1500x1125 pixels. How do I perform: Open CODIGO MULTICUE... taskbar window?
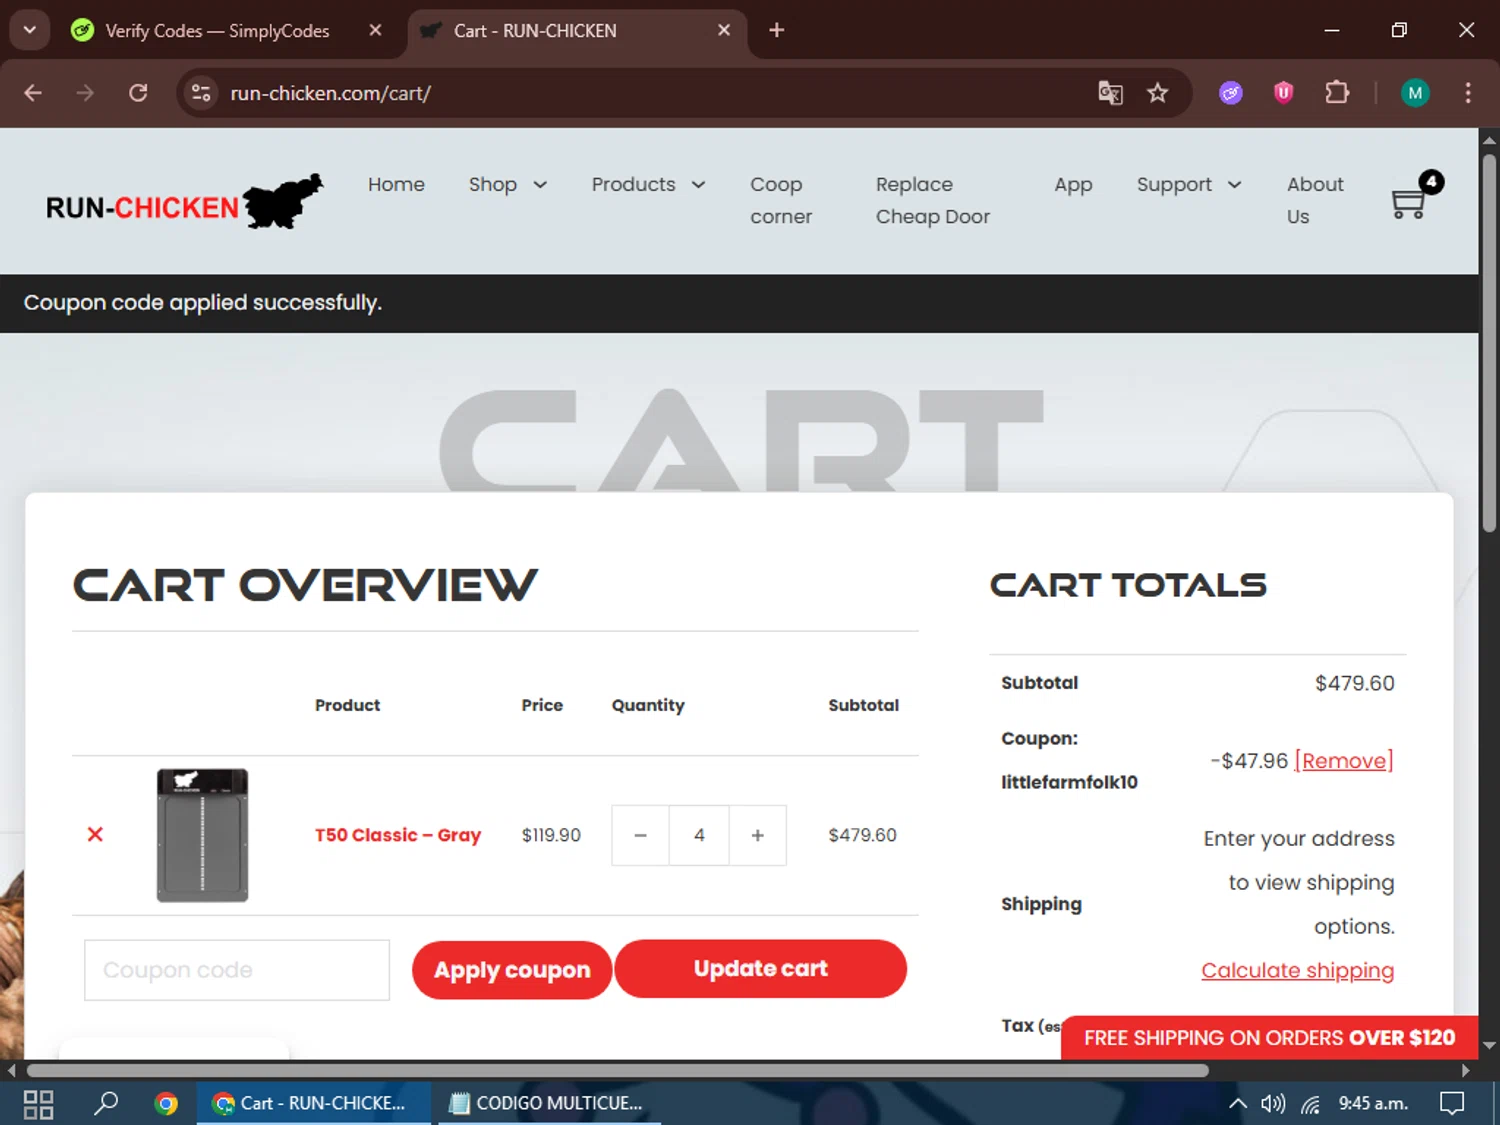[547, 1103]
